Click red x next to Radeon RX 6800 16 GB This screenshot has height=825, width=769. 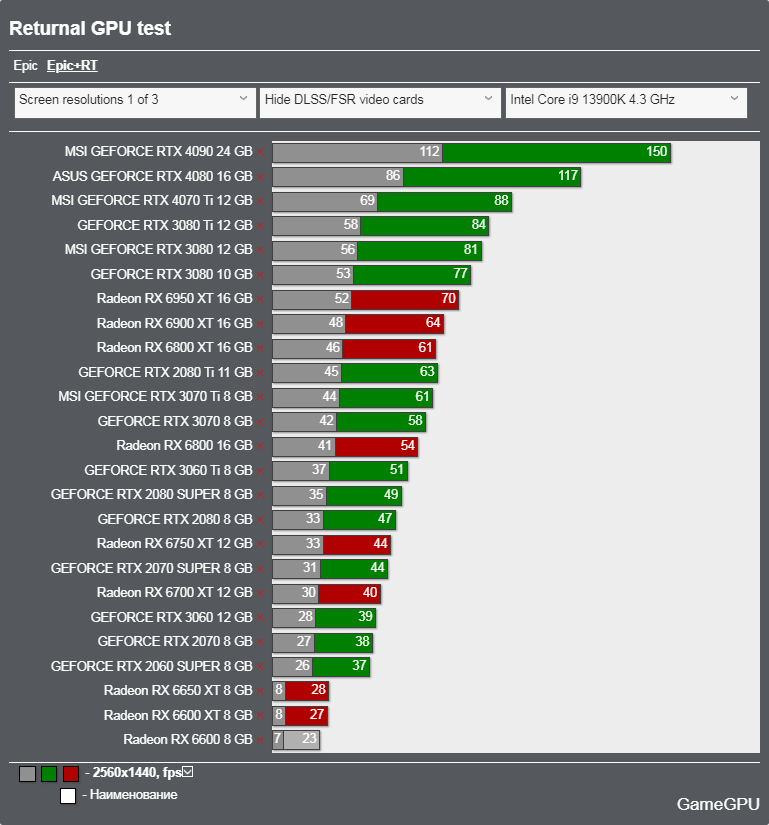pos(260,446)
